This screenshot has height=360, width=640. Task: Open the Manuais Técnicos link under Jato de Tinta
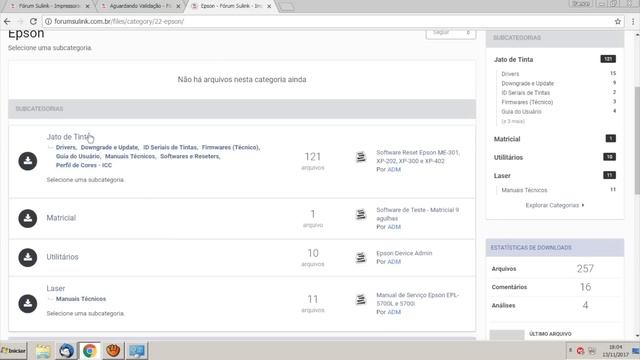coord(130,156)
